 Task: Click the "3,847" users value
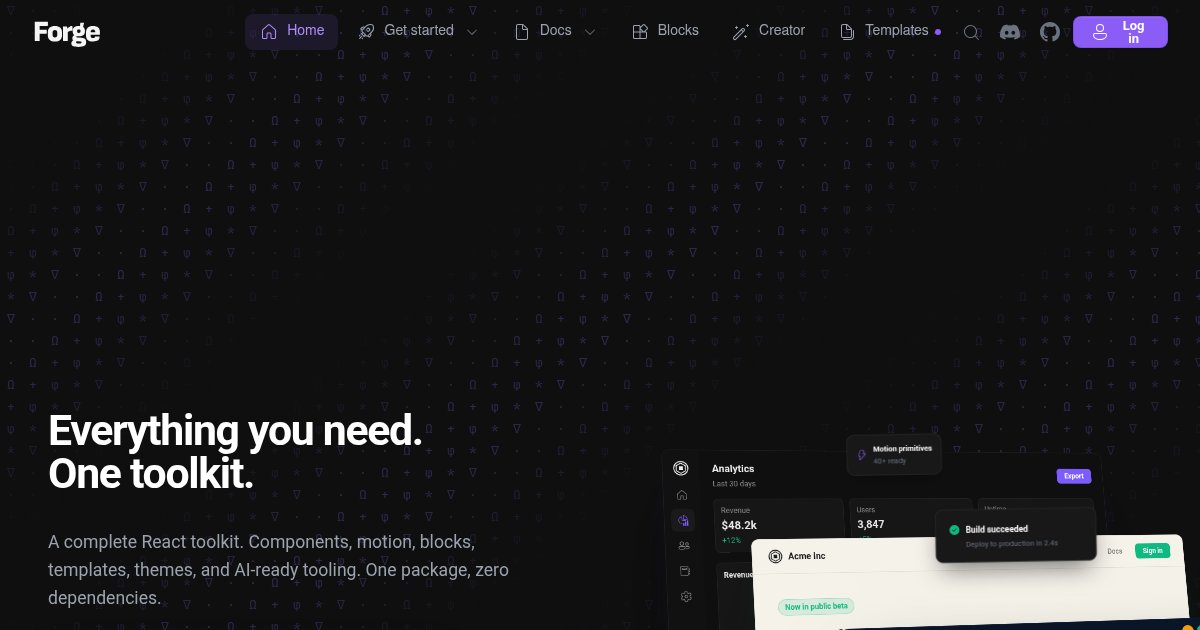click(x=870, y=524)
